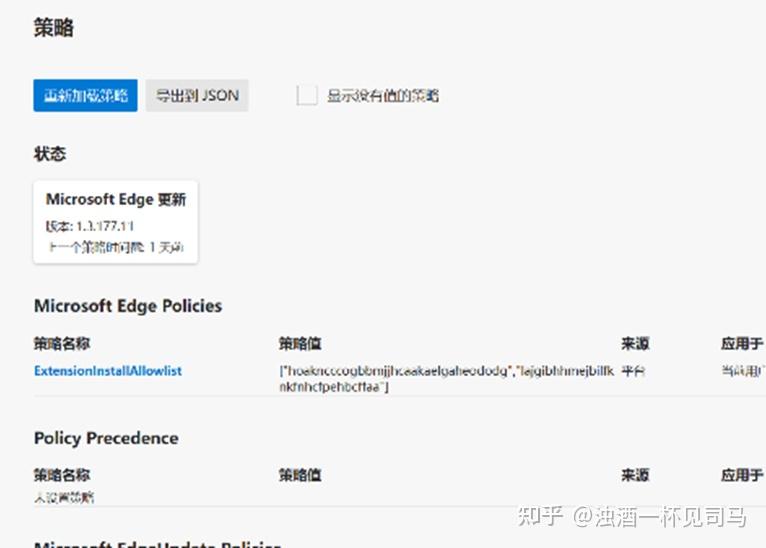Click 来源 column header under Edge Policies
This screenshot has height=548, width=766.
click(x=635, y=344)
